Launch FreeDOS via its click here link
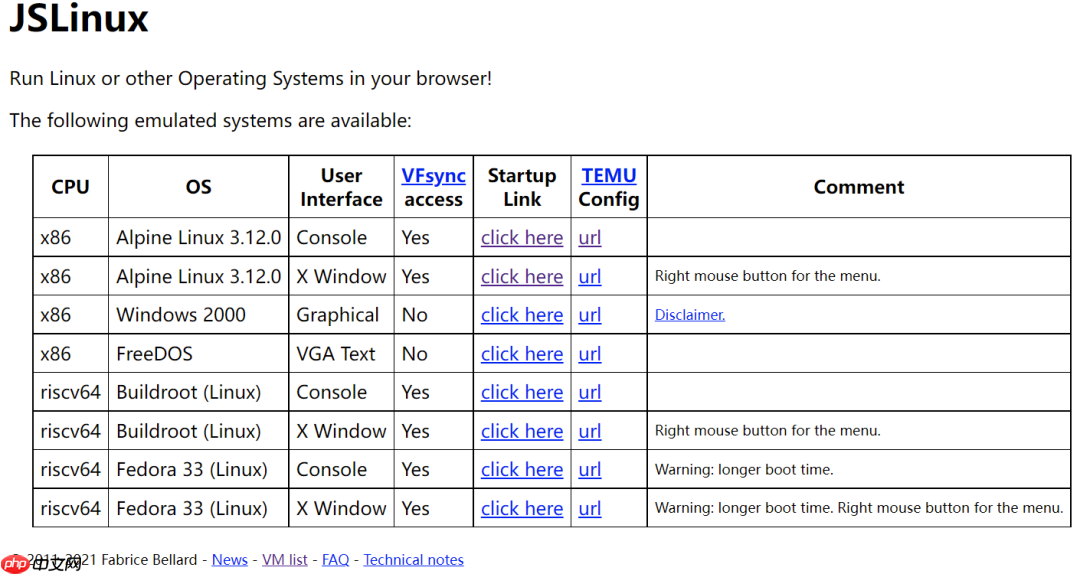This screenshot has height=574, width=1080. pos(522,353)
